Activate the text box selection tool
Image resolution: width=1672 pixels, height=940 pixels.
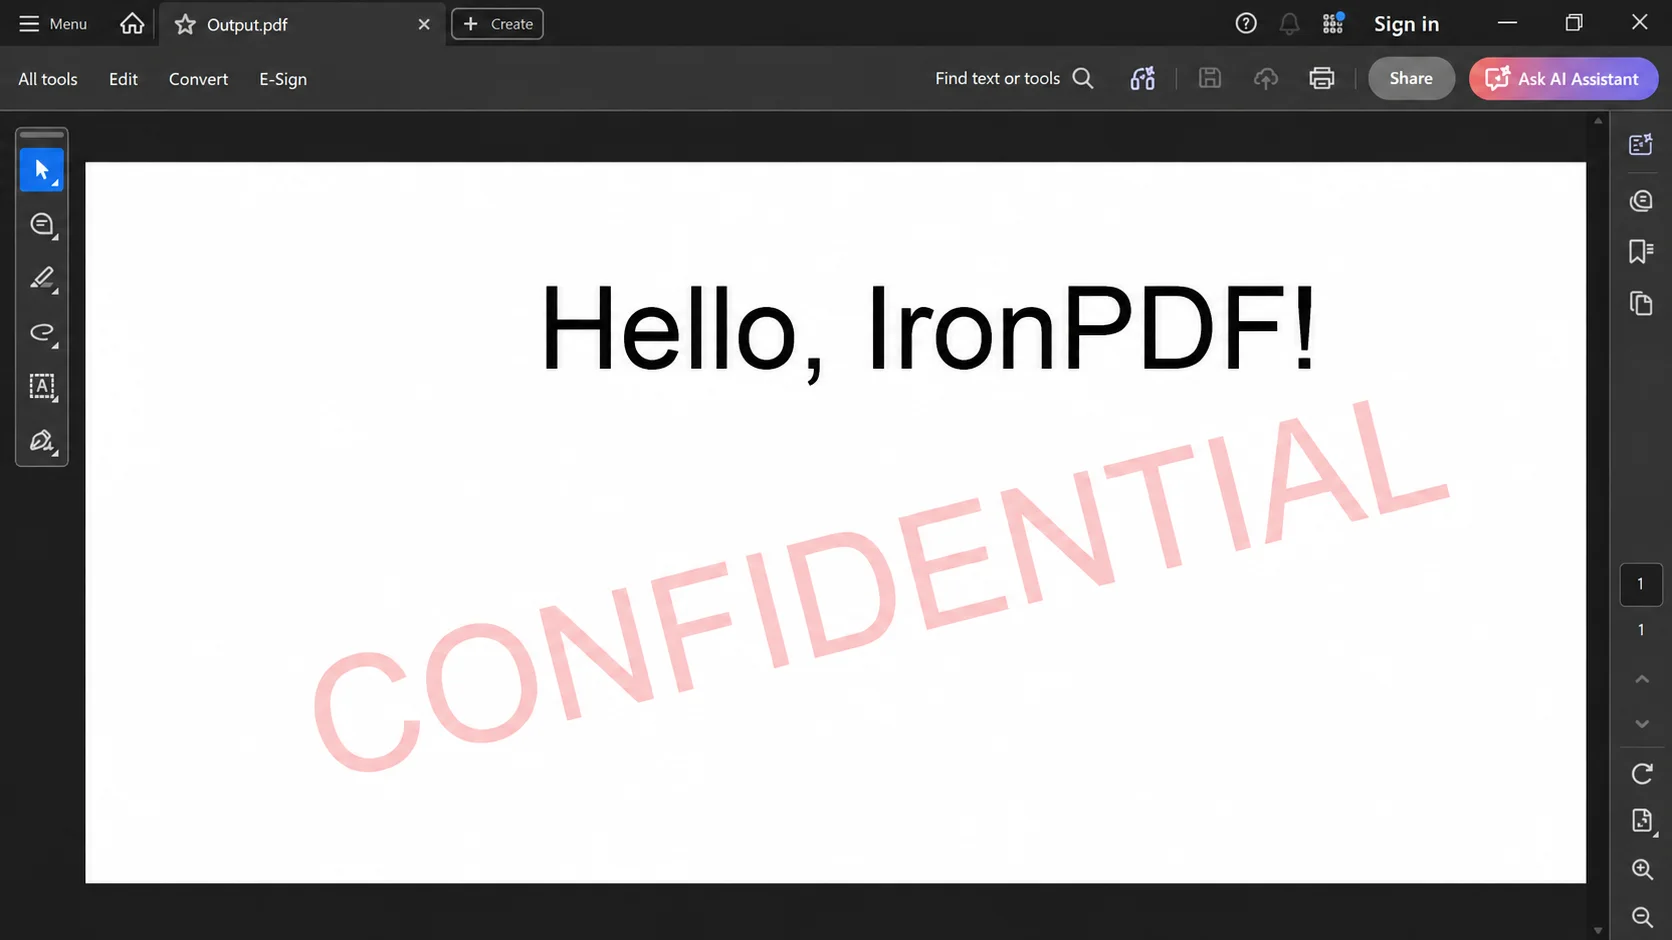(x=42, y=387)
